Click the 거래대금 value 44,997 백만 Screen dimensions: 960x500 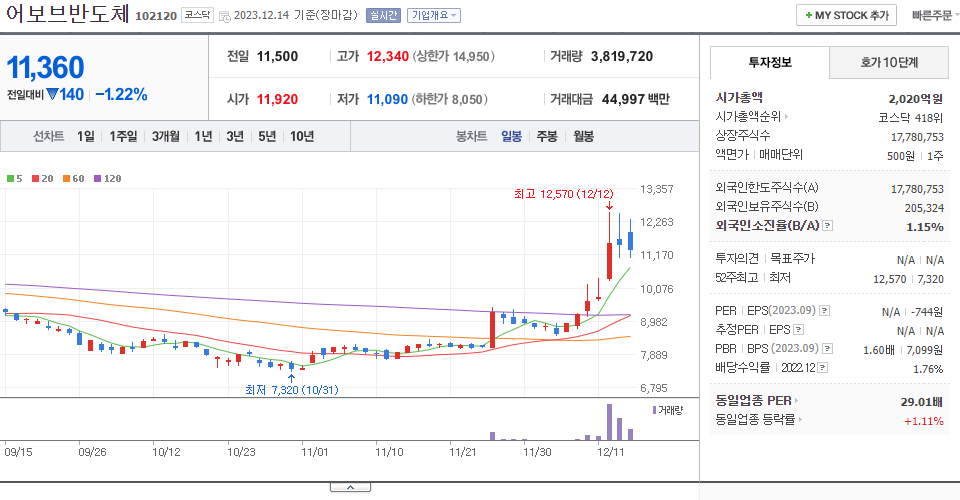click(x=636, y=99)
